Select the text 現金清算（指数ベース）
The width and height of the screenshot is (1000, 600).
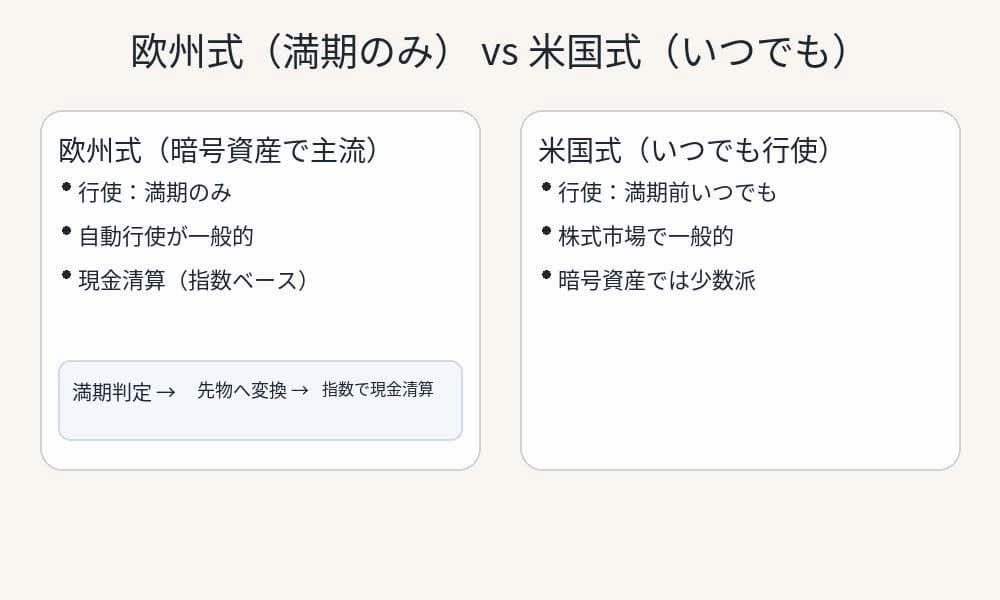(x=195, y=280)
